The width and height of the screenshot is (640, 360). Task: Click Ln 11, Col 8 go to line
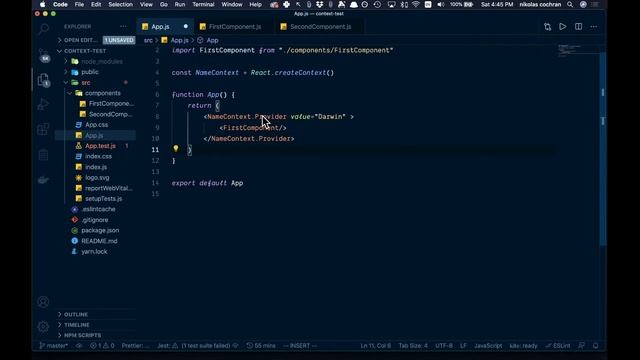(x=376, y=346)
